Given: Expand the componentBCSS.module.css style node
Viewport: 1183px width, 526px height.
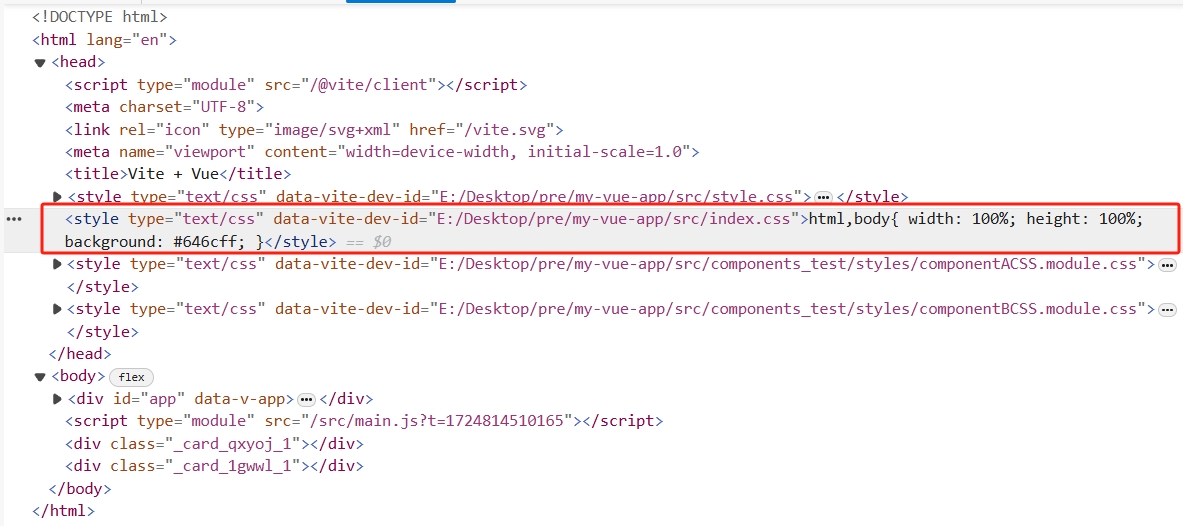Looking at the screenshot, I should tap(57, 310).
